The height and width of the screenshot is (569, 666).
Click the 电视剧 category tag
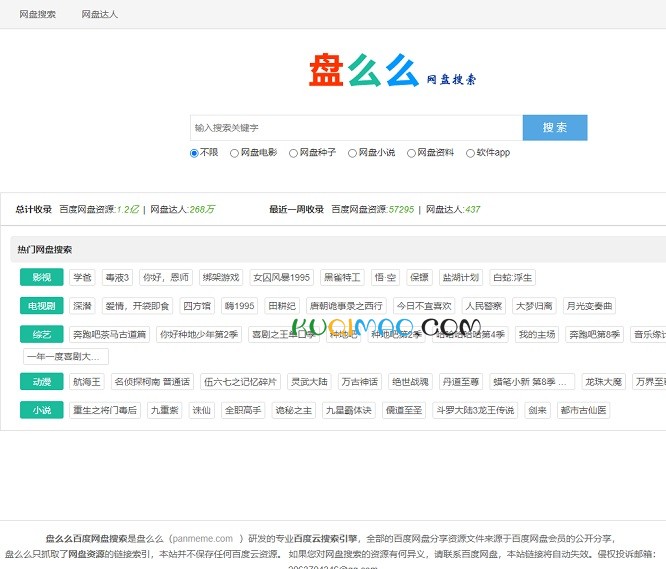coord(42,306)
